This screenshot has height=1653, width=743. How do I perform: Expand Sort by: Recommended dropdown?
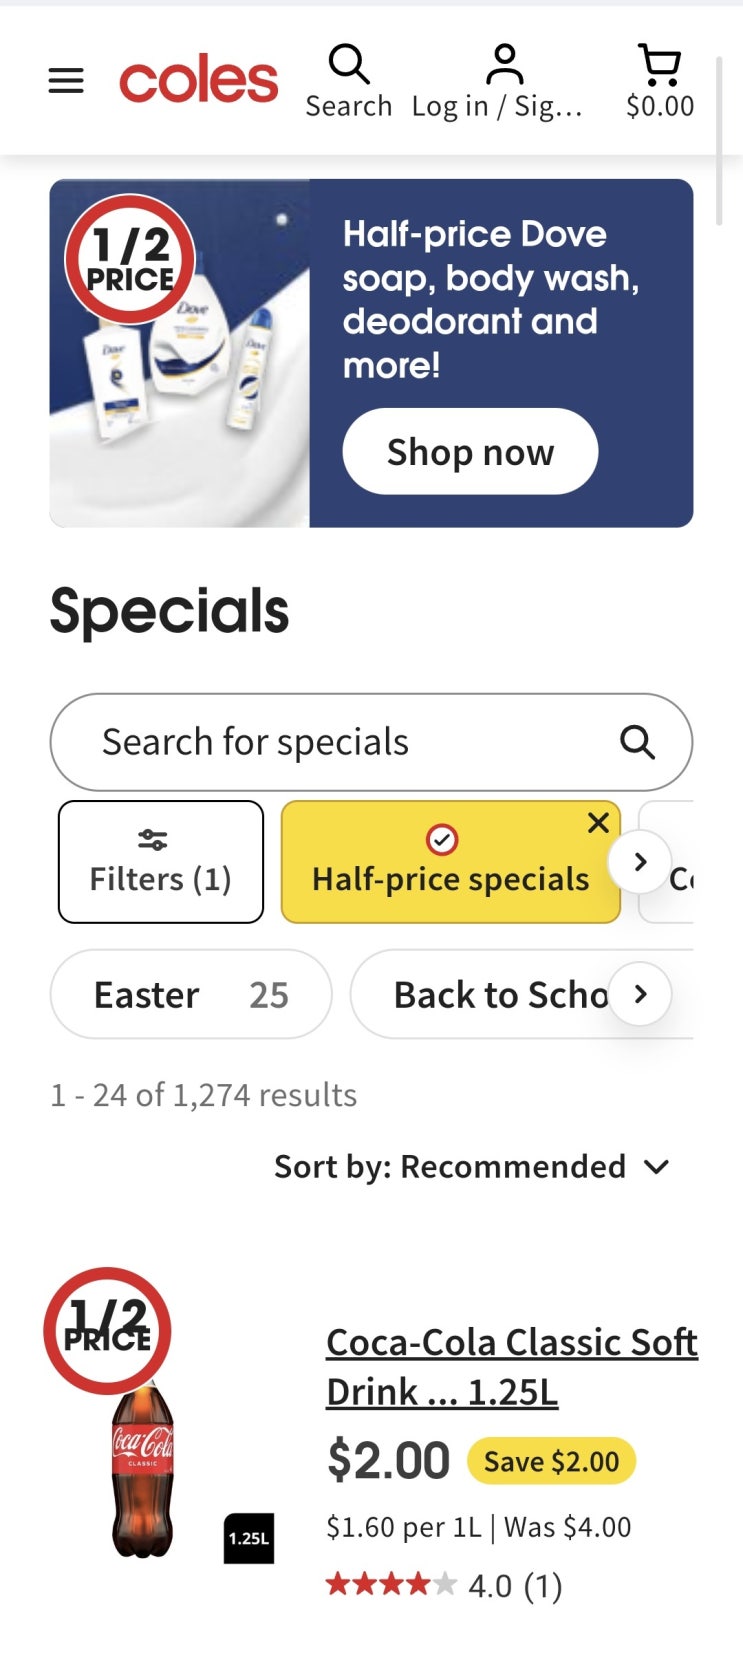tap(472, 1167)
